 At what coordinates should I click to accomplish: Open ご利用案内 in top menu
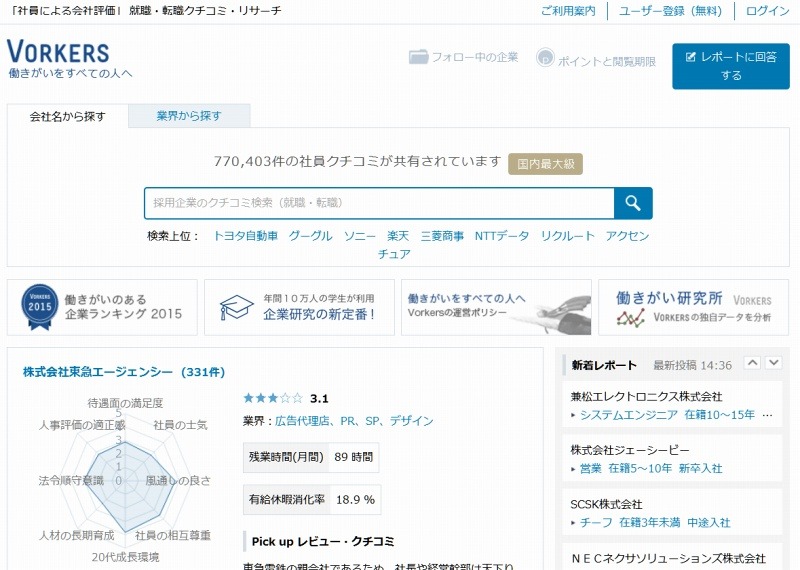[x=568, y=11]
